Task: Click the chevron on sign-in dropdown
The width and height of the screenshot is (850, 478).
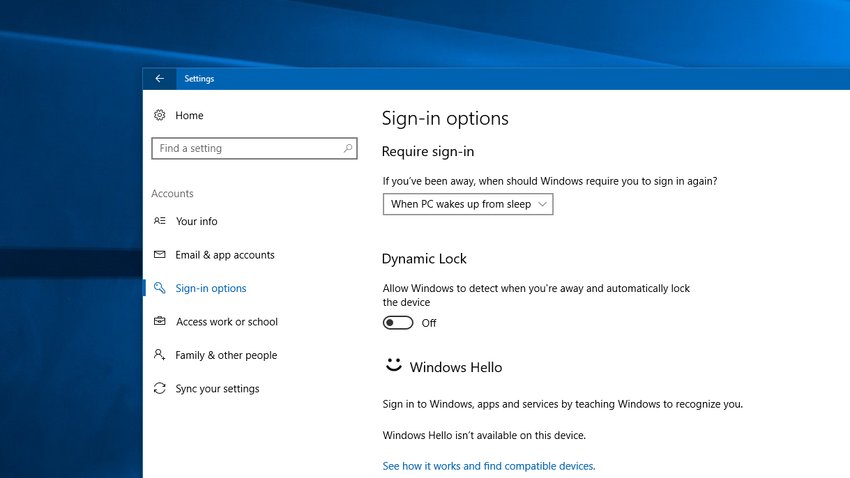Action: (542, 204)
